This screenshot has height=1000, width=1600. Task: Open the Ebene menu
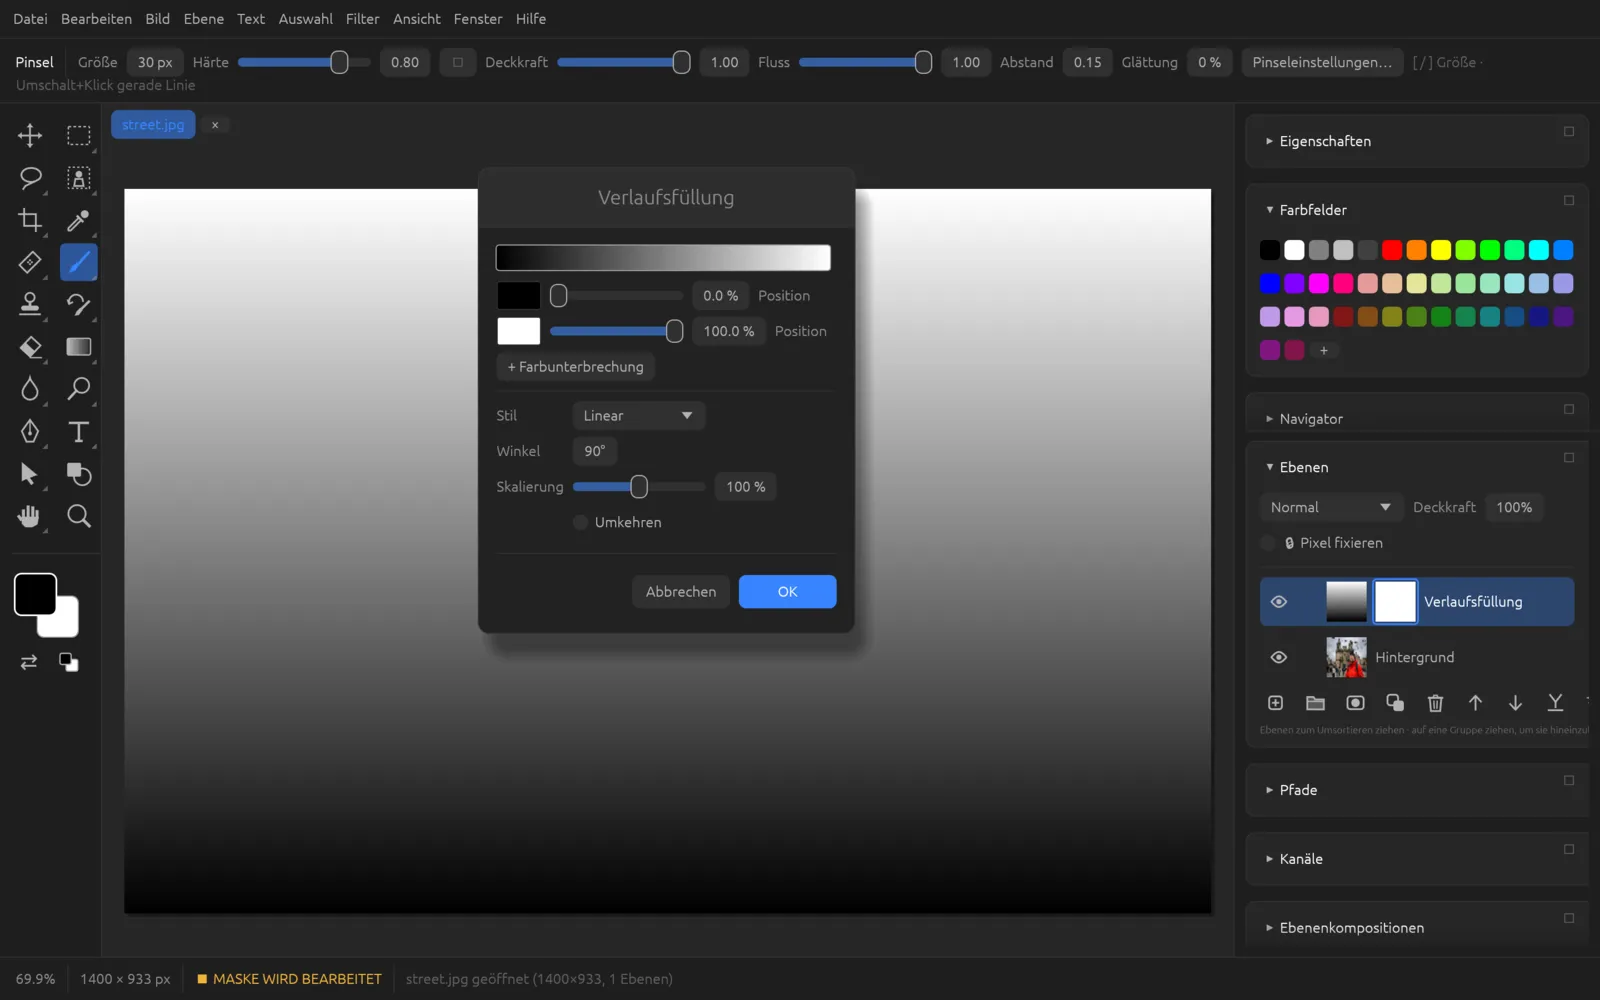(x=203, y=19)
